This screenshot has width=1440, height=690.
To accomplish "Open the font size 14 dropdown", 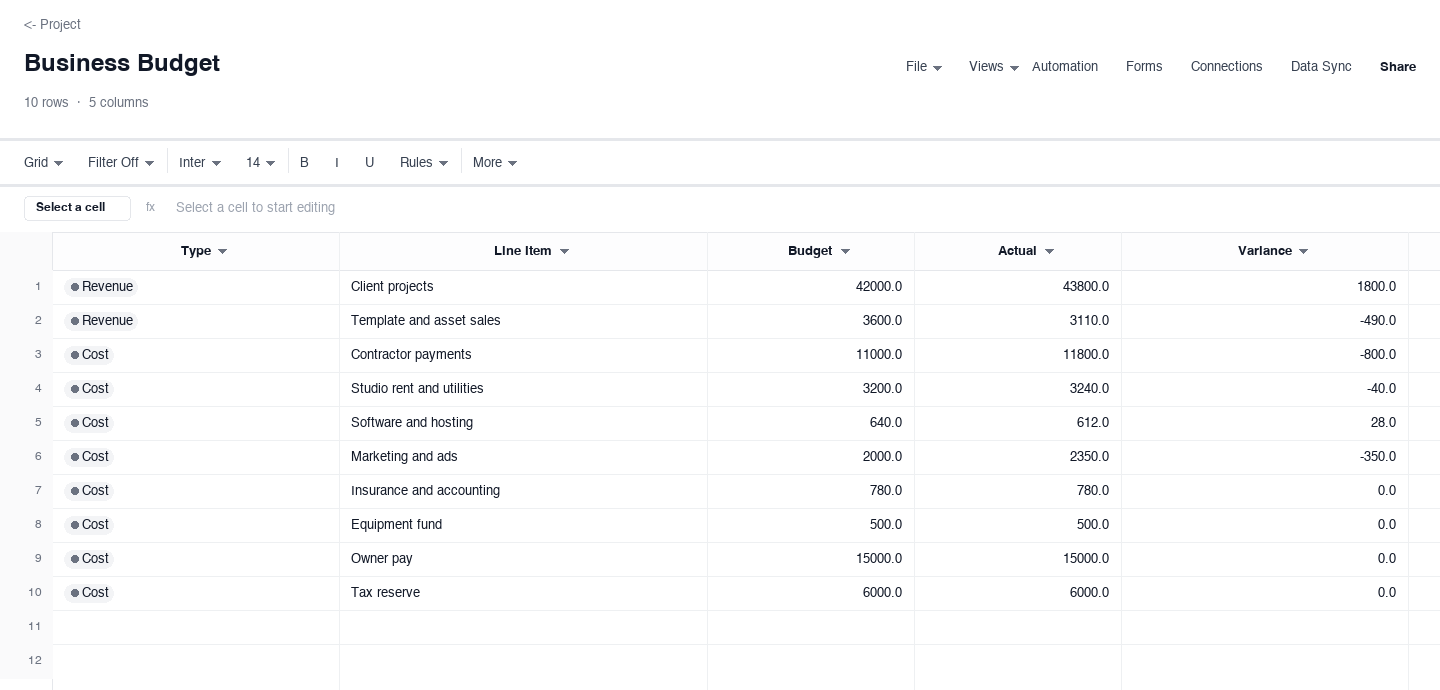I will pyautogui.click(x=261, y=162).
